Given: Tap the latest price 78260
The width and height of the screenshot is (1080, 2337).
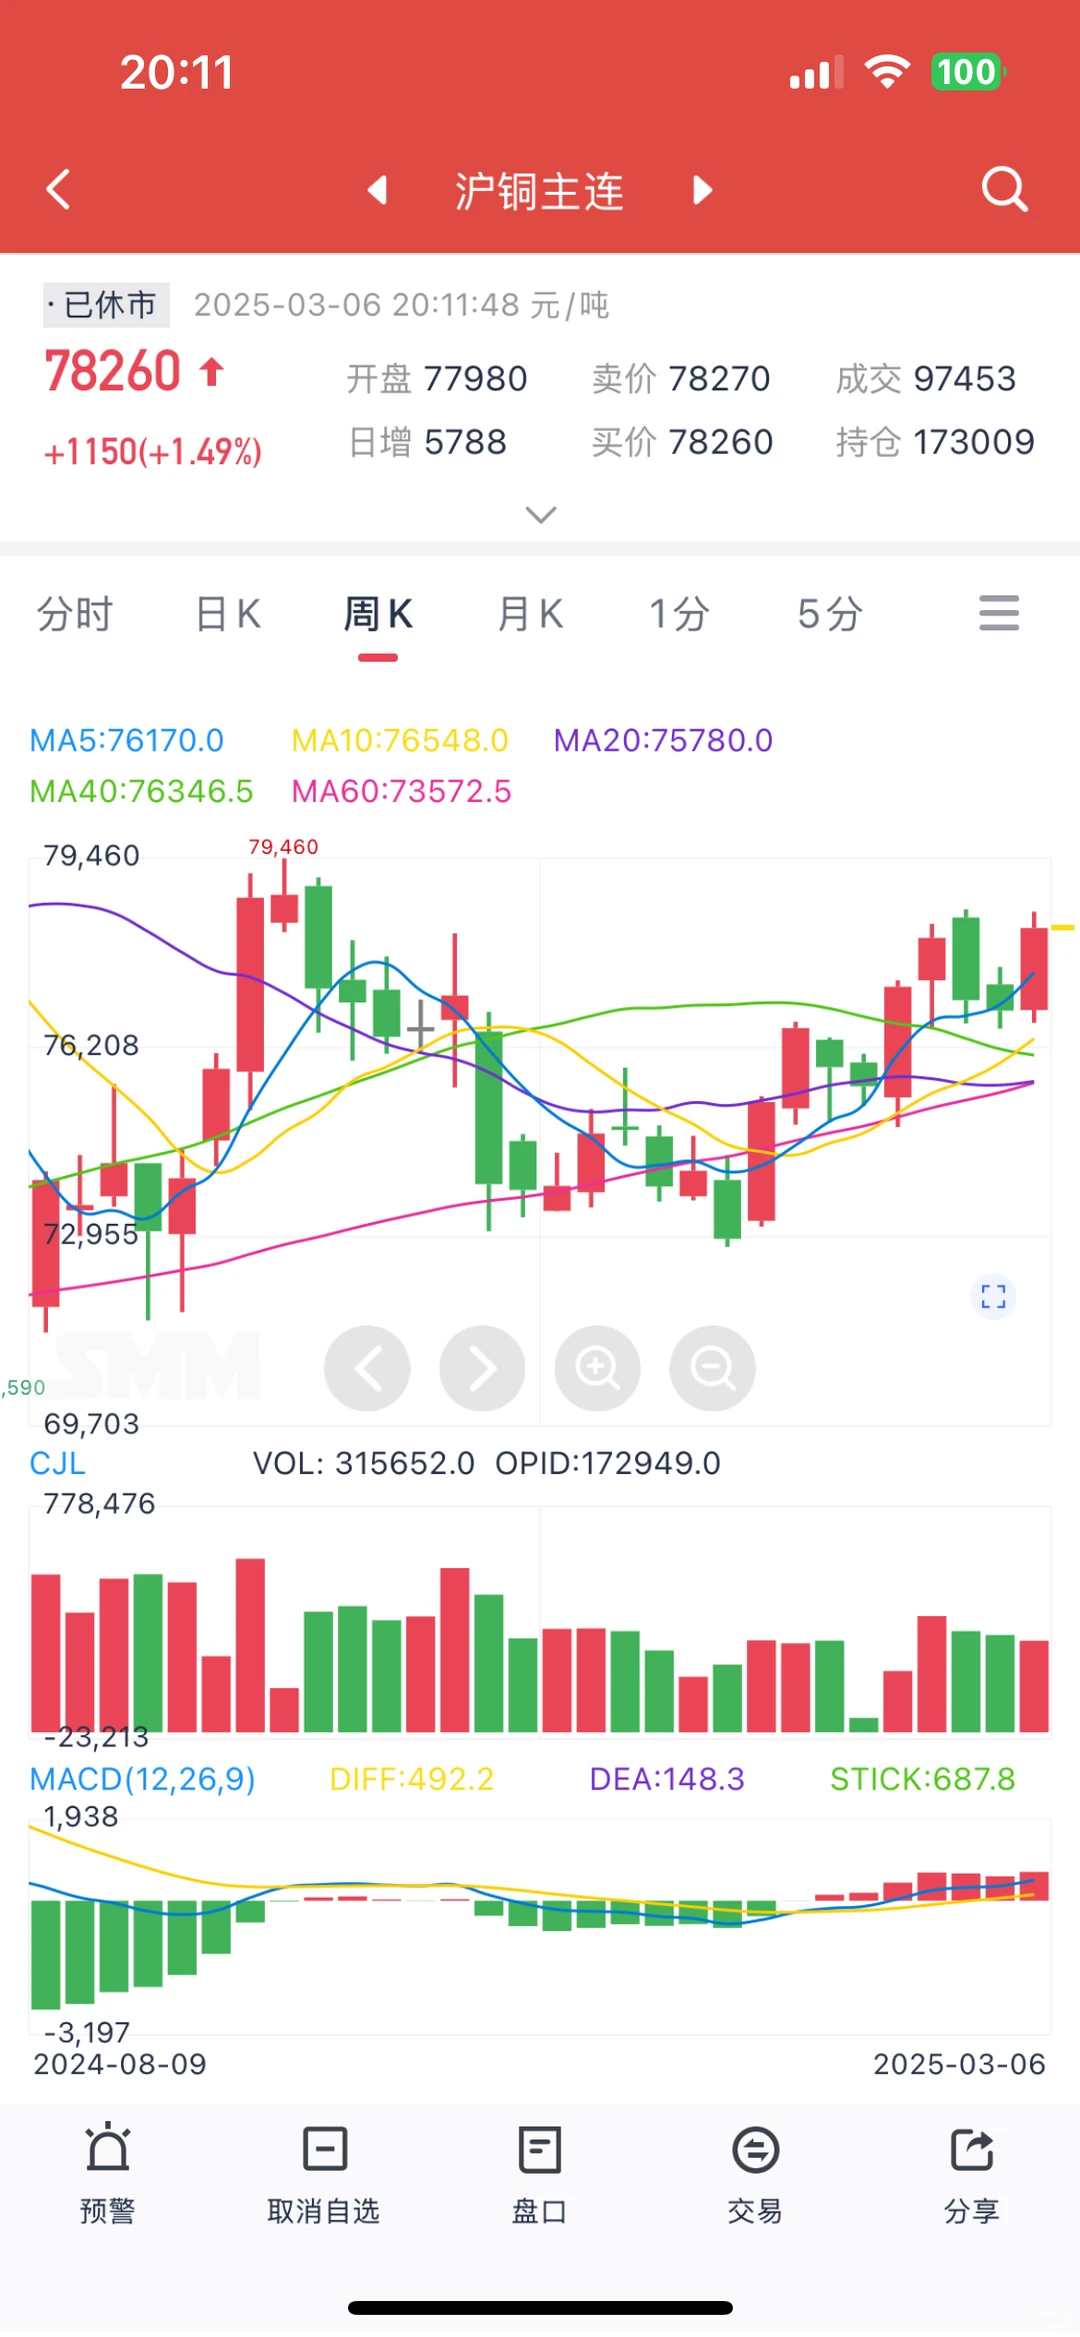Looking at the screenshot, I should click(112, 371).
